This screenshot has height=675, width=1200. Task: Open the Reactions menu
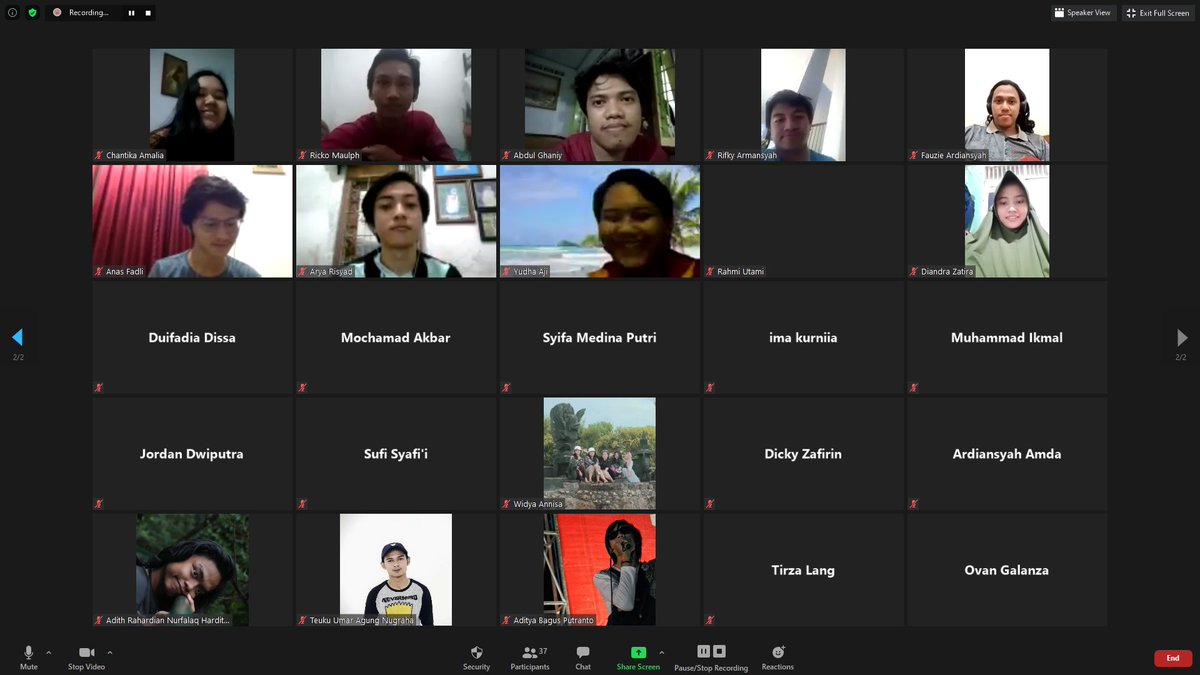[778, 658]
